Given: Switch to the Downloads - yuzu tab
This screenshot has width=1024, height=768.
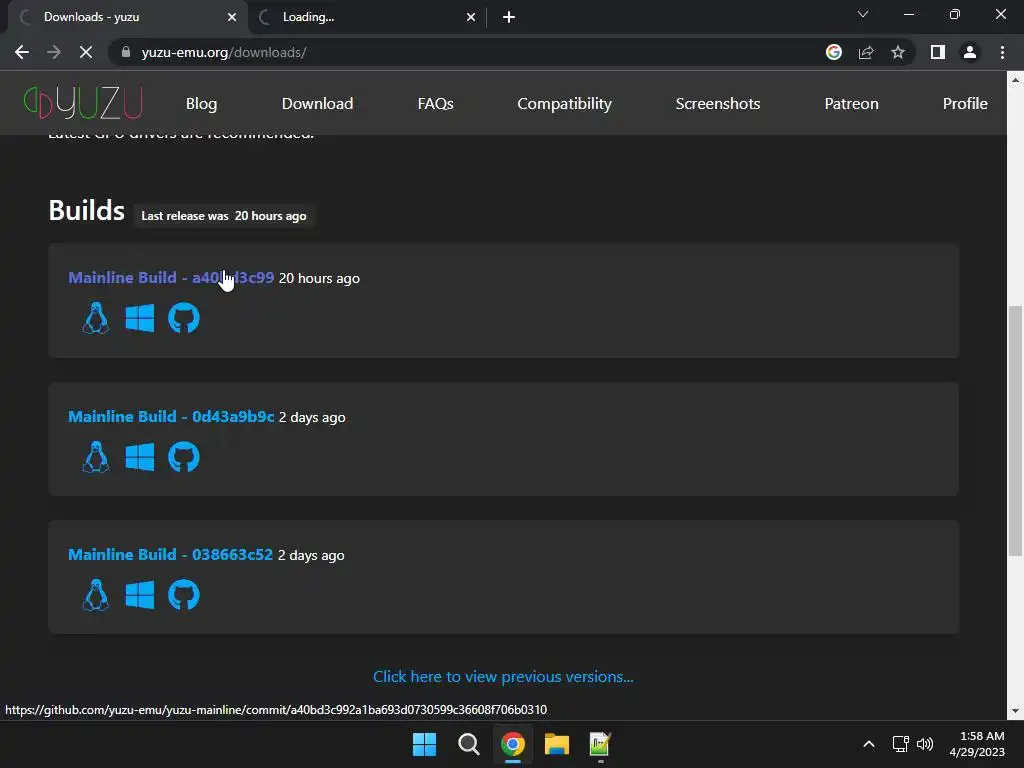Looking at the screenshot, I should pyautogui.click(x=127, y=17).
